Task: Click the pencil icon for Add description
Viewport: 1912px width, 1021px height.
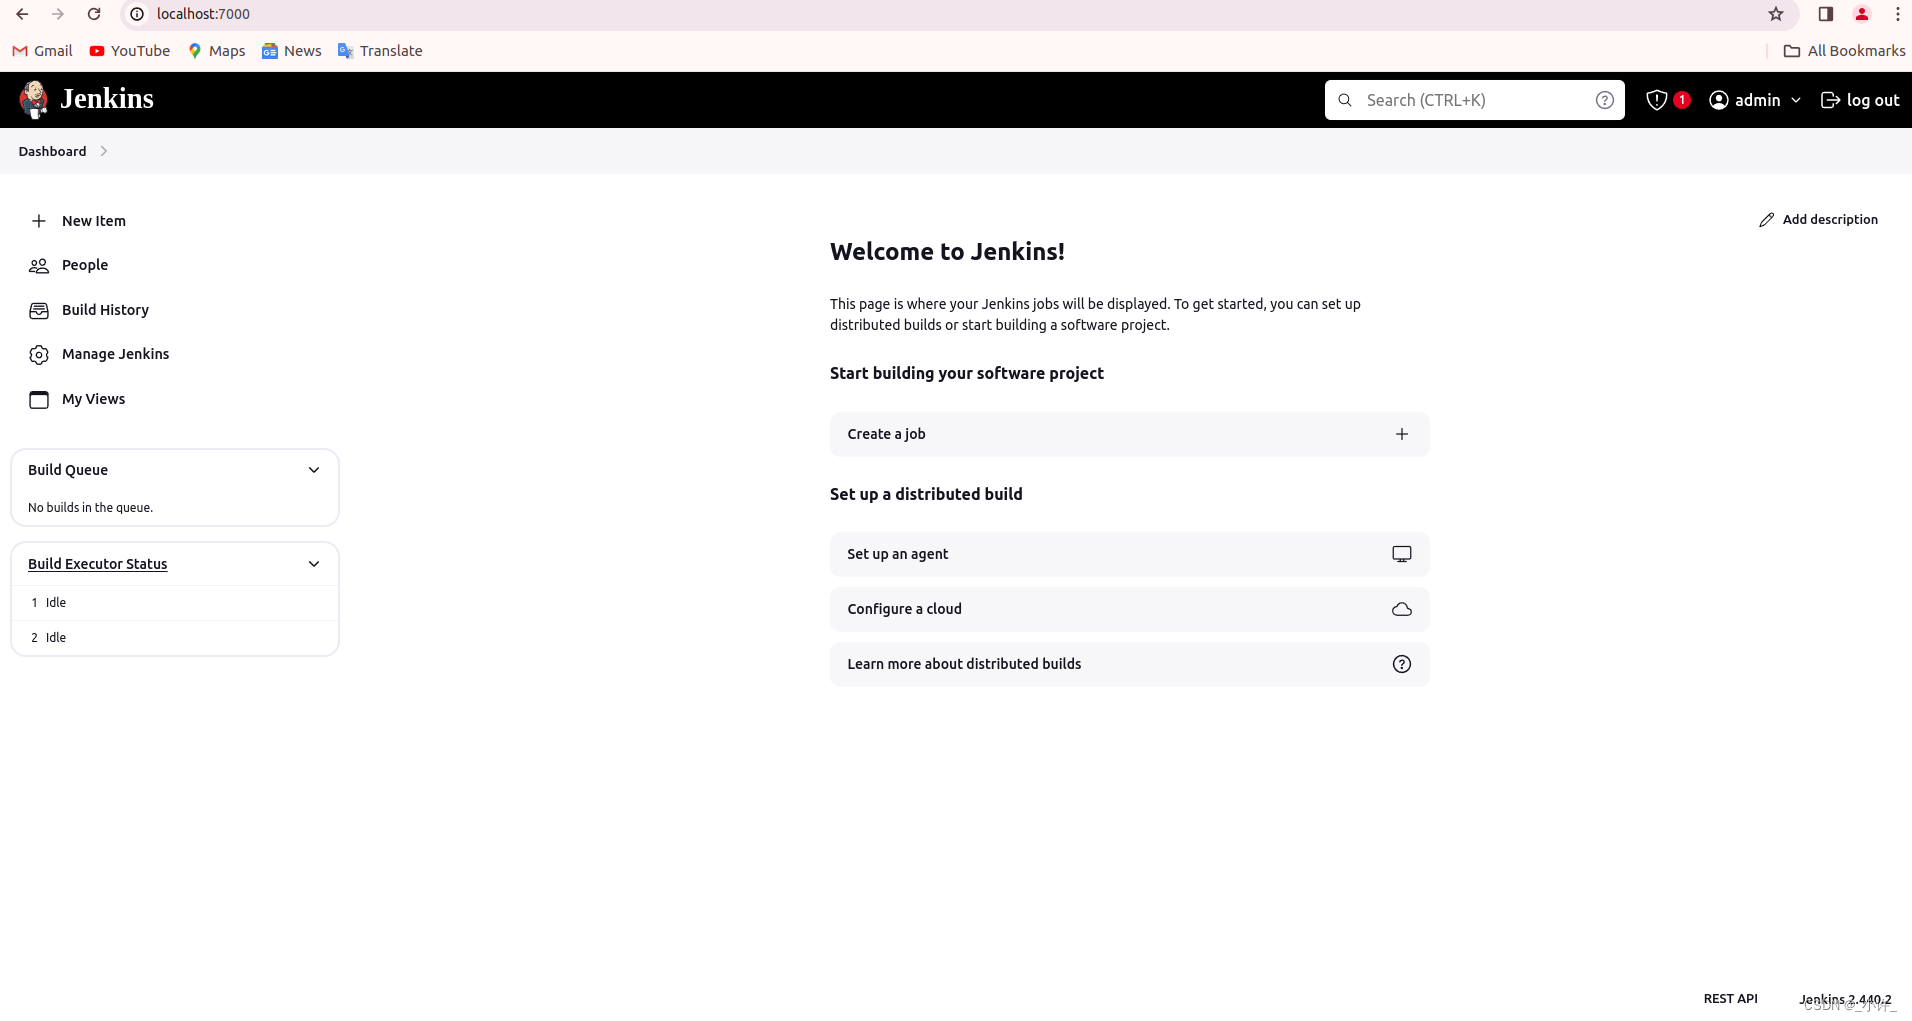Action: [1766, 220]
